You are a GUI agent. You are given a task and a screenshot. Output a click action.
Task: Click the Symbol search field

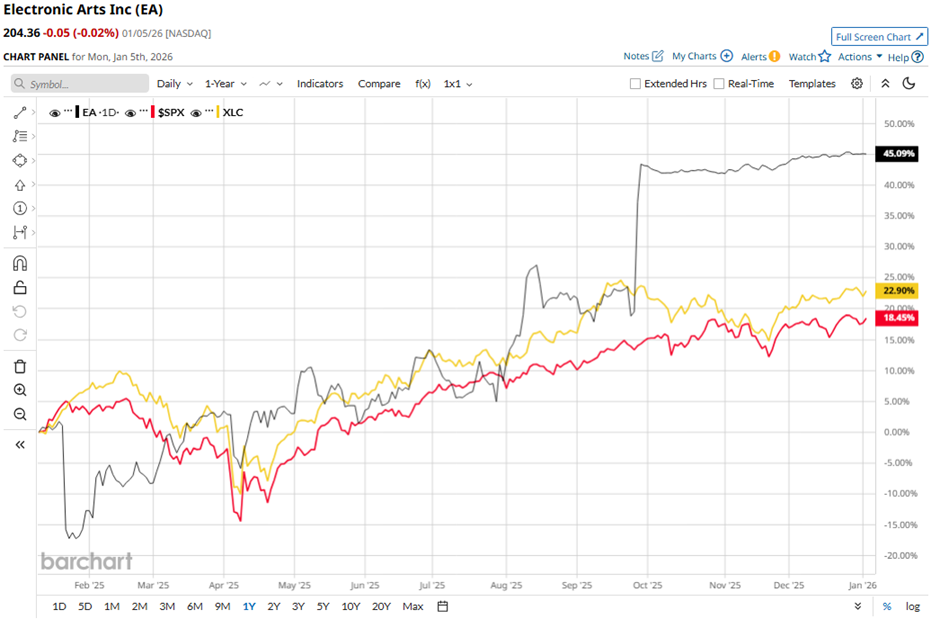pos(80,84)
